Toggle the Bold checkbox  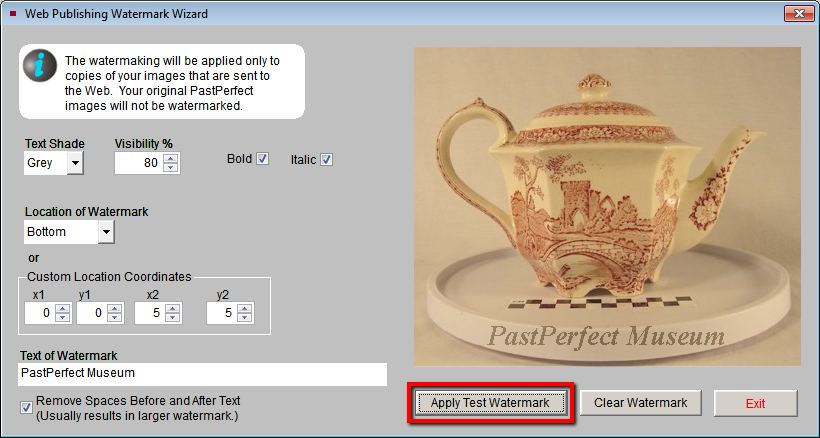click(263, 159)
